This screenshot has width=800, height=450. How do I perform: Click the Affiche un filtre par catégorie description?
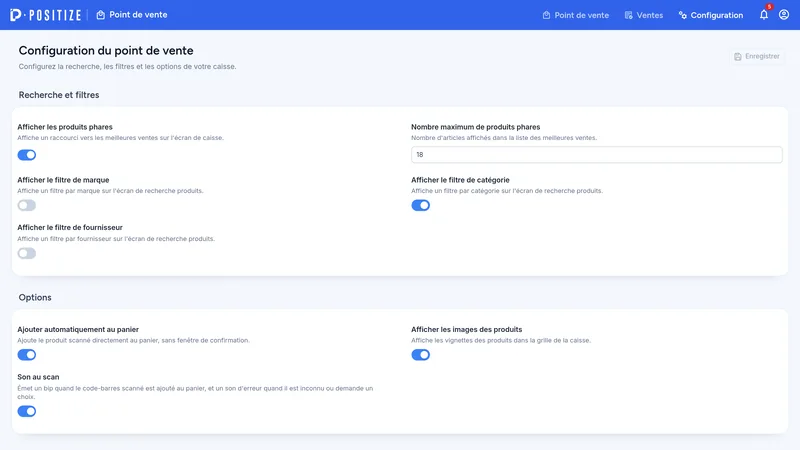point(507,191)
